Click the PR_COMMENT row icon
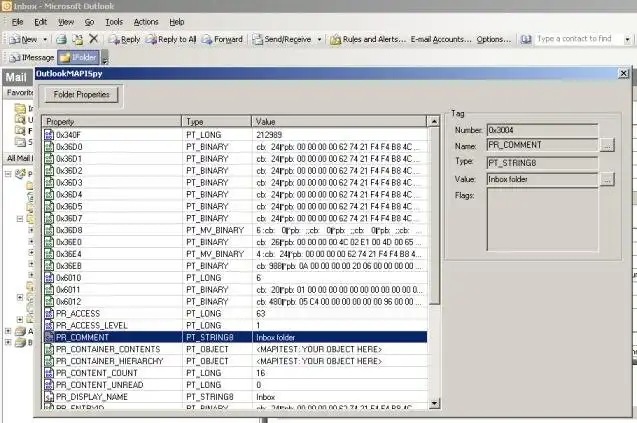 [x=49, y=337]
